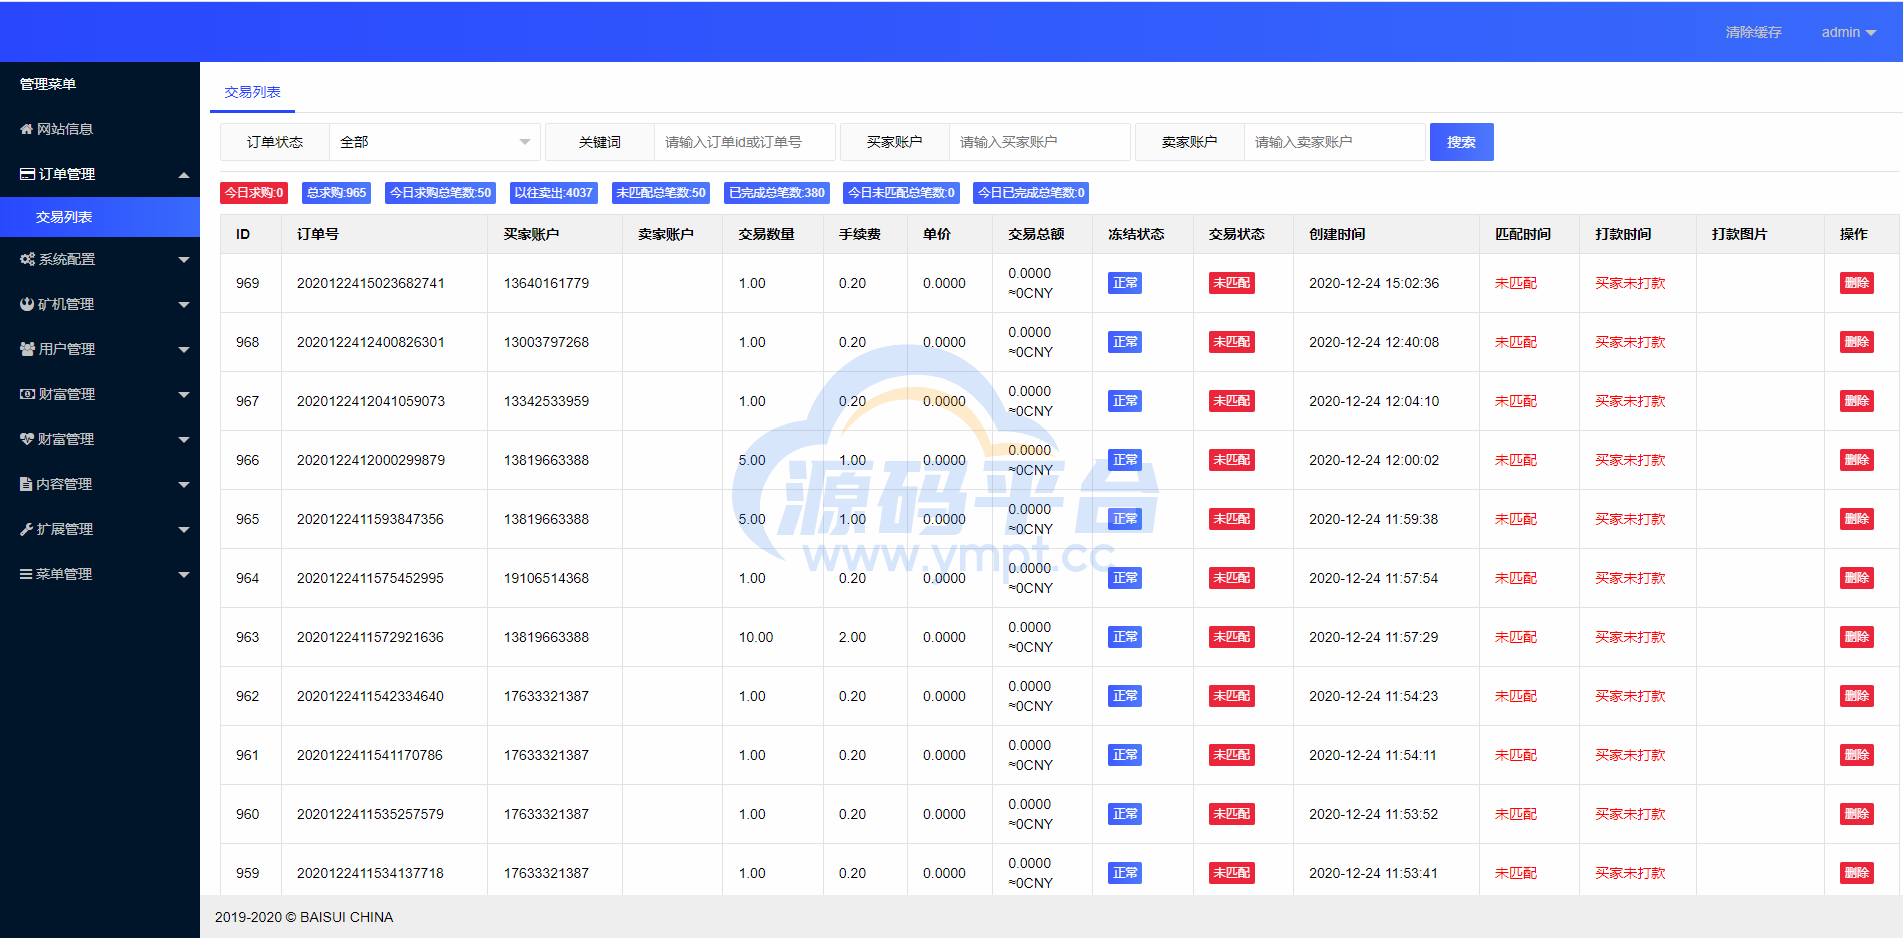
Task: Click buyer account 13003797268
Action: pos(546,342)
